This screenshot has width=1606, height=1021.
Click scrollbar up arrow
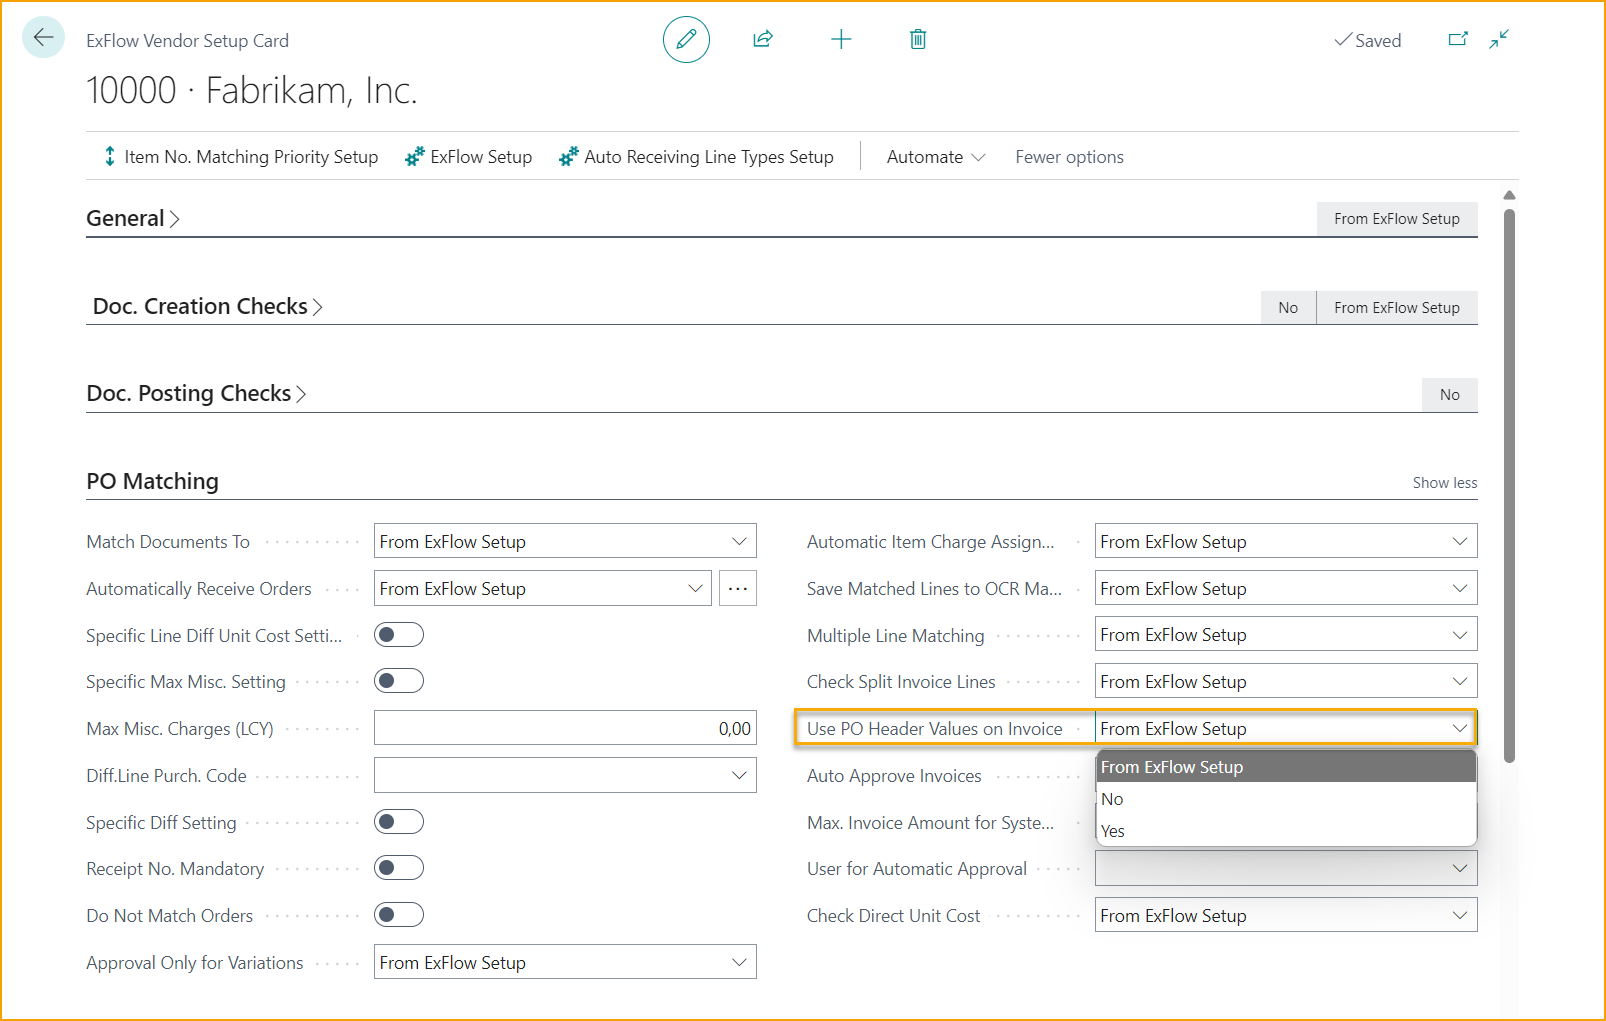click(x=1509, y=195)
